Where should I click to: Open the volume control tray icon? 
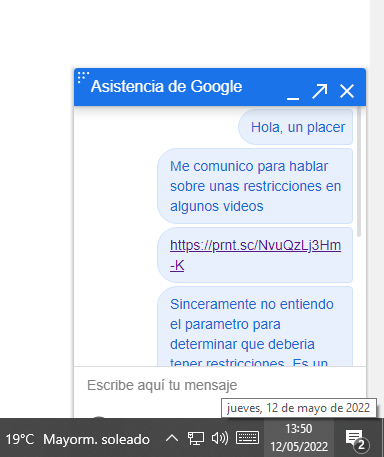pos(220,438)
